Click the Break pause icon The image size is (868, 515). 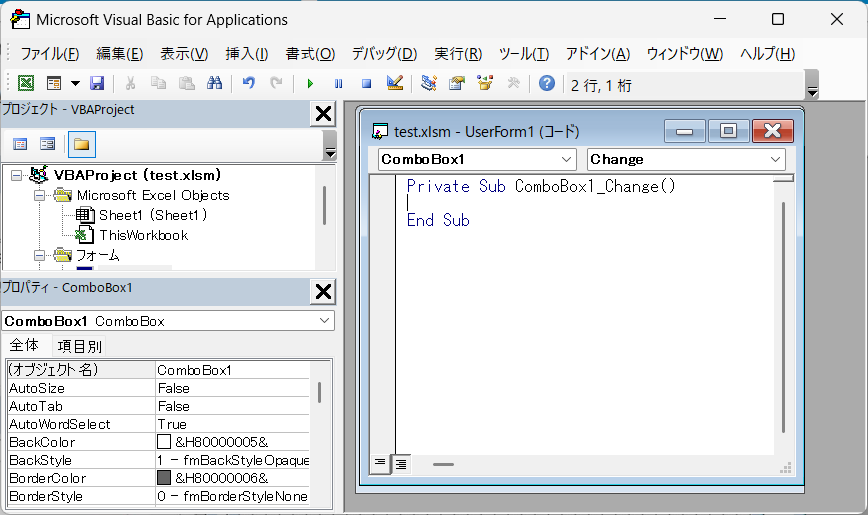[x=338, y=84]
